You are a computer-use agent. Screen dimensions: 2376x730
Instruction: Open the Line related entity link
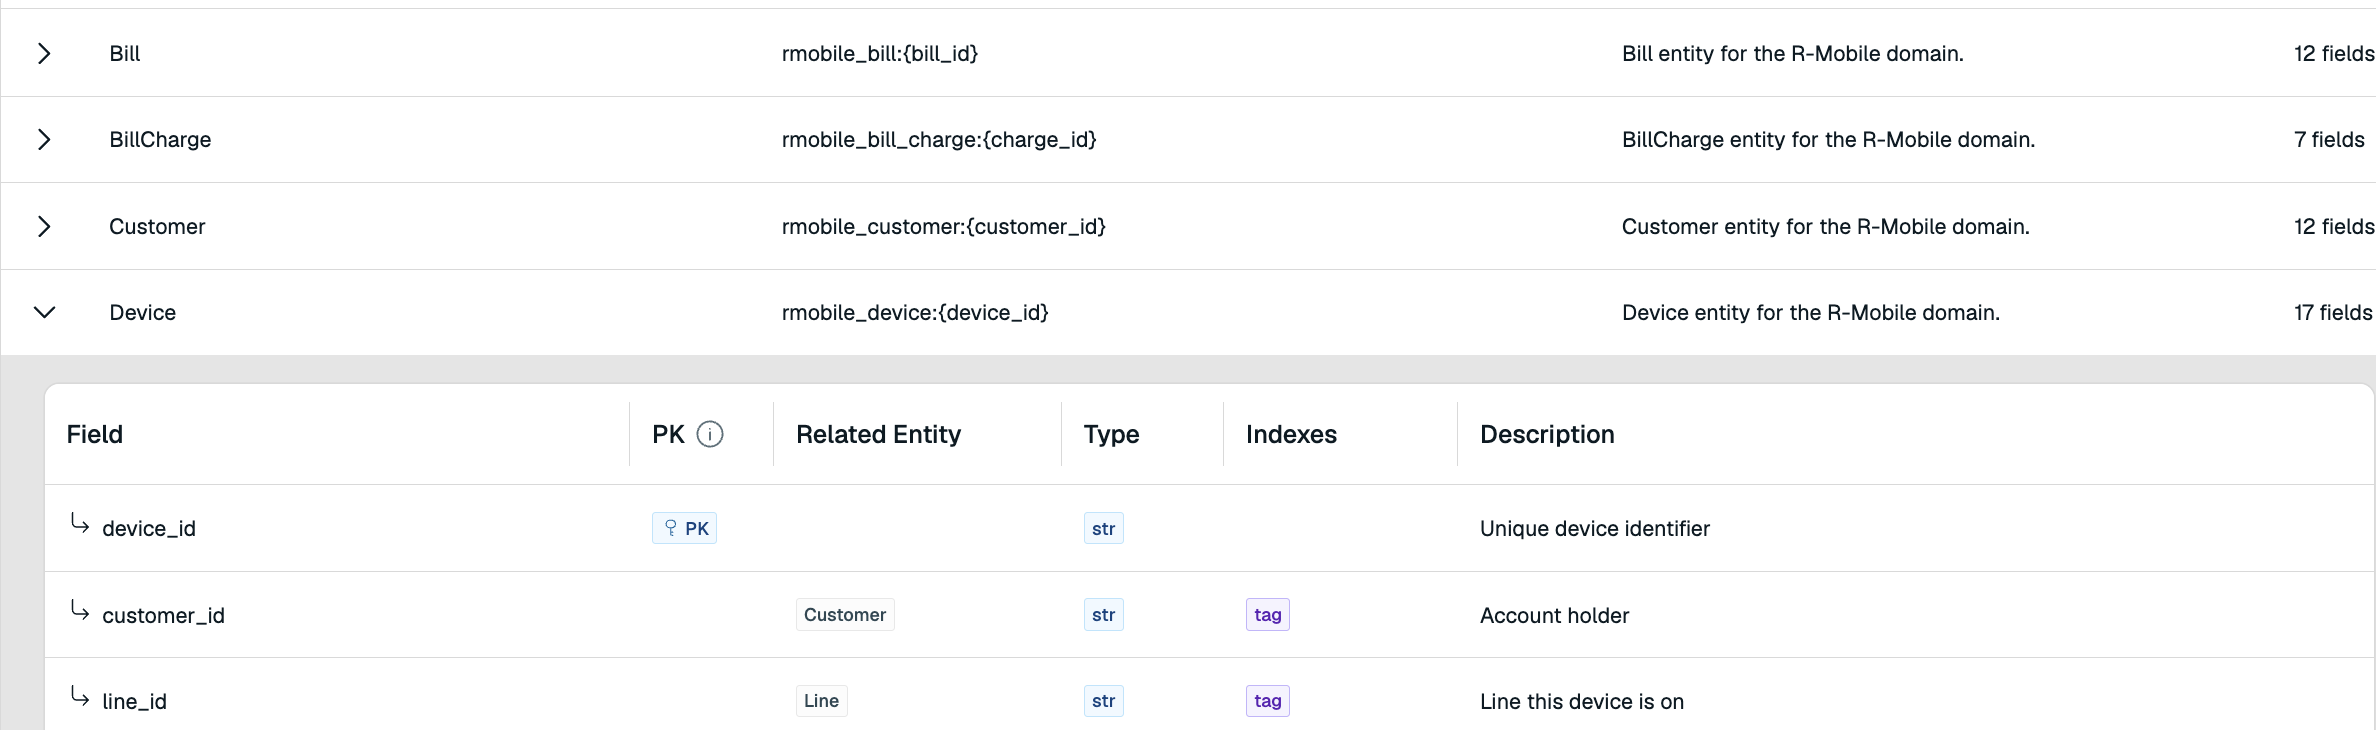[821, 701]
